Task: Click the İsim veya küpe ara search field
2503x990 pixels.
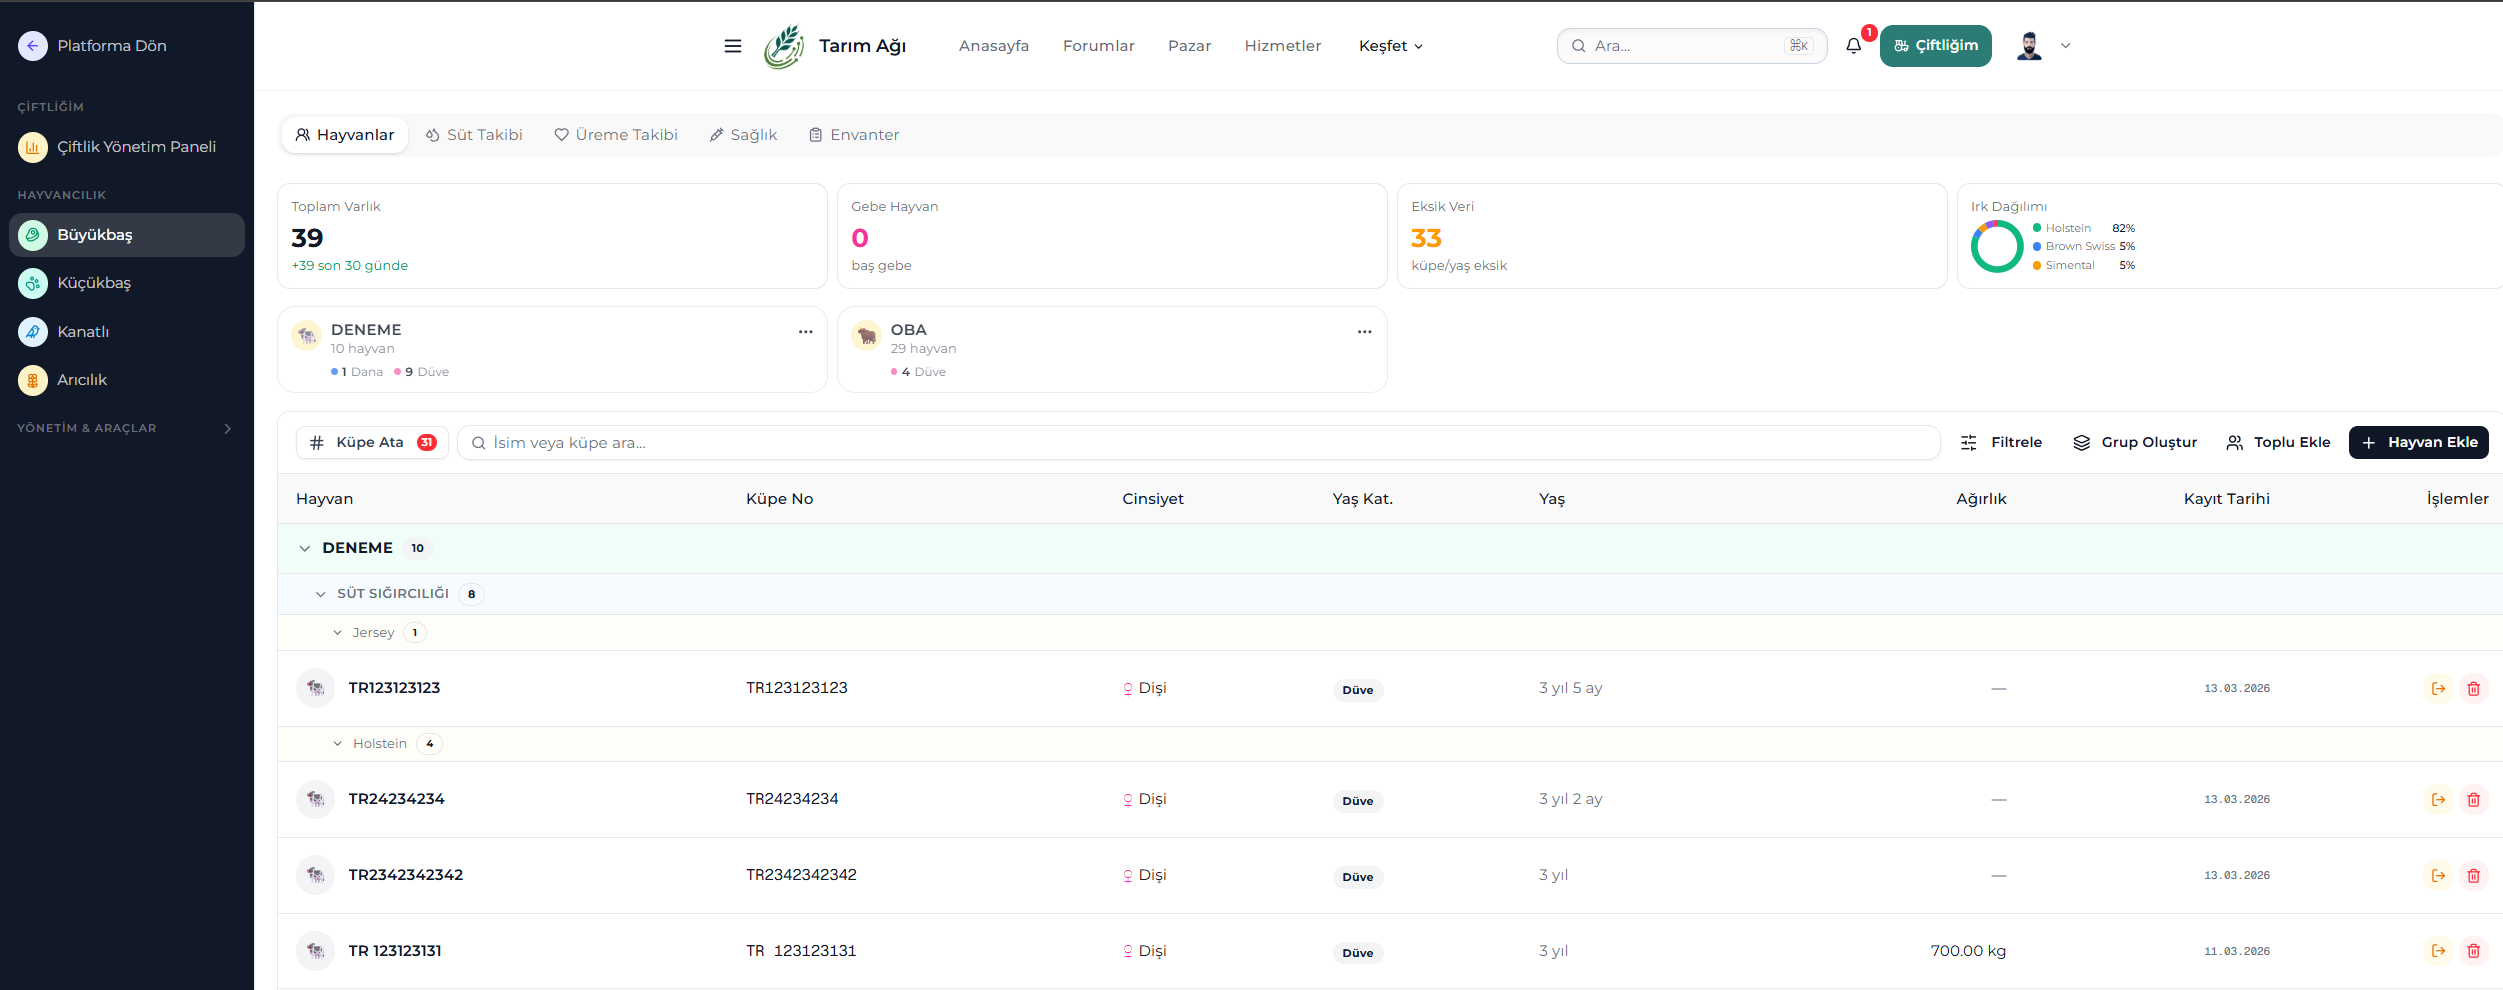Action: [1200, 443]
